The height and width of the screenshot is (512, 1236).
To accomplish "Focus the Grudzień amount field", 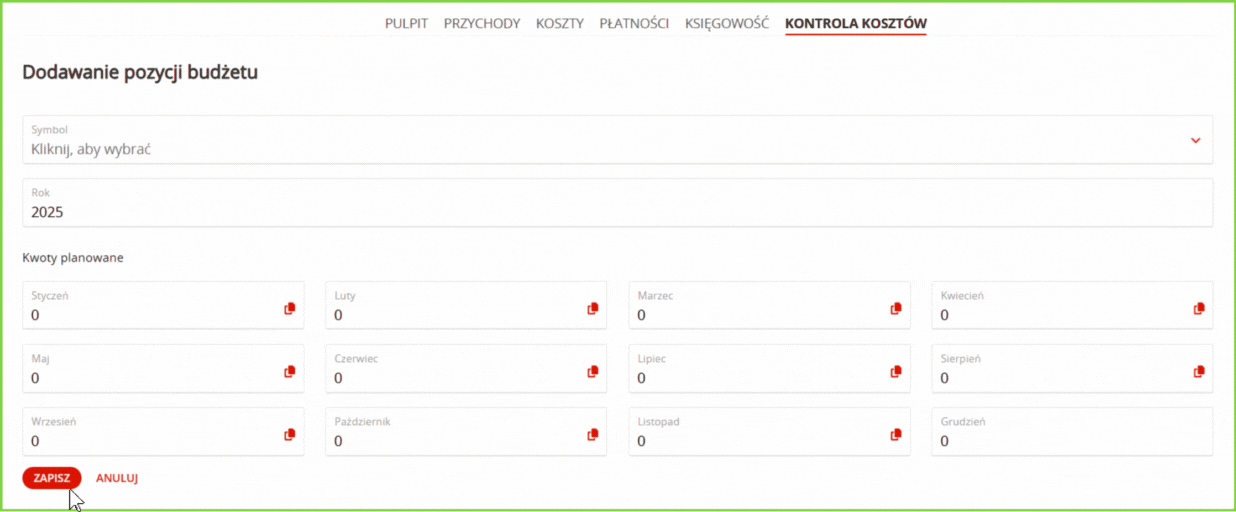I will 1072,431.
